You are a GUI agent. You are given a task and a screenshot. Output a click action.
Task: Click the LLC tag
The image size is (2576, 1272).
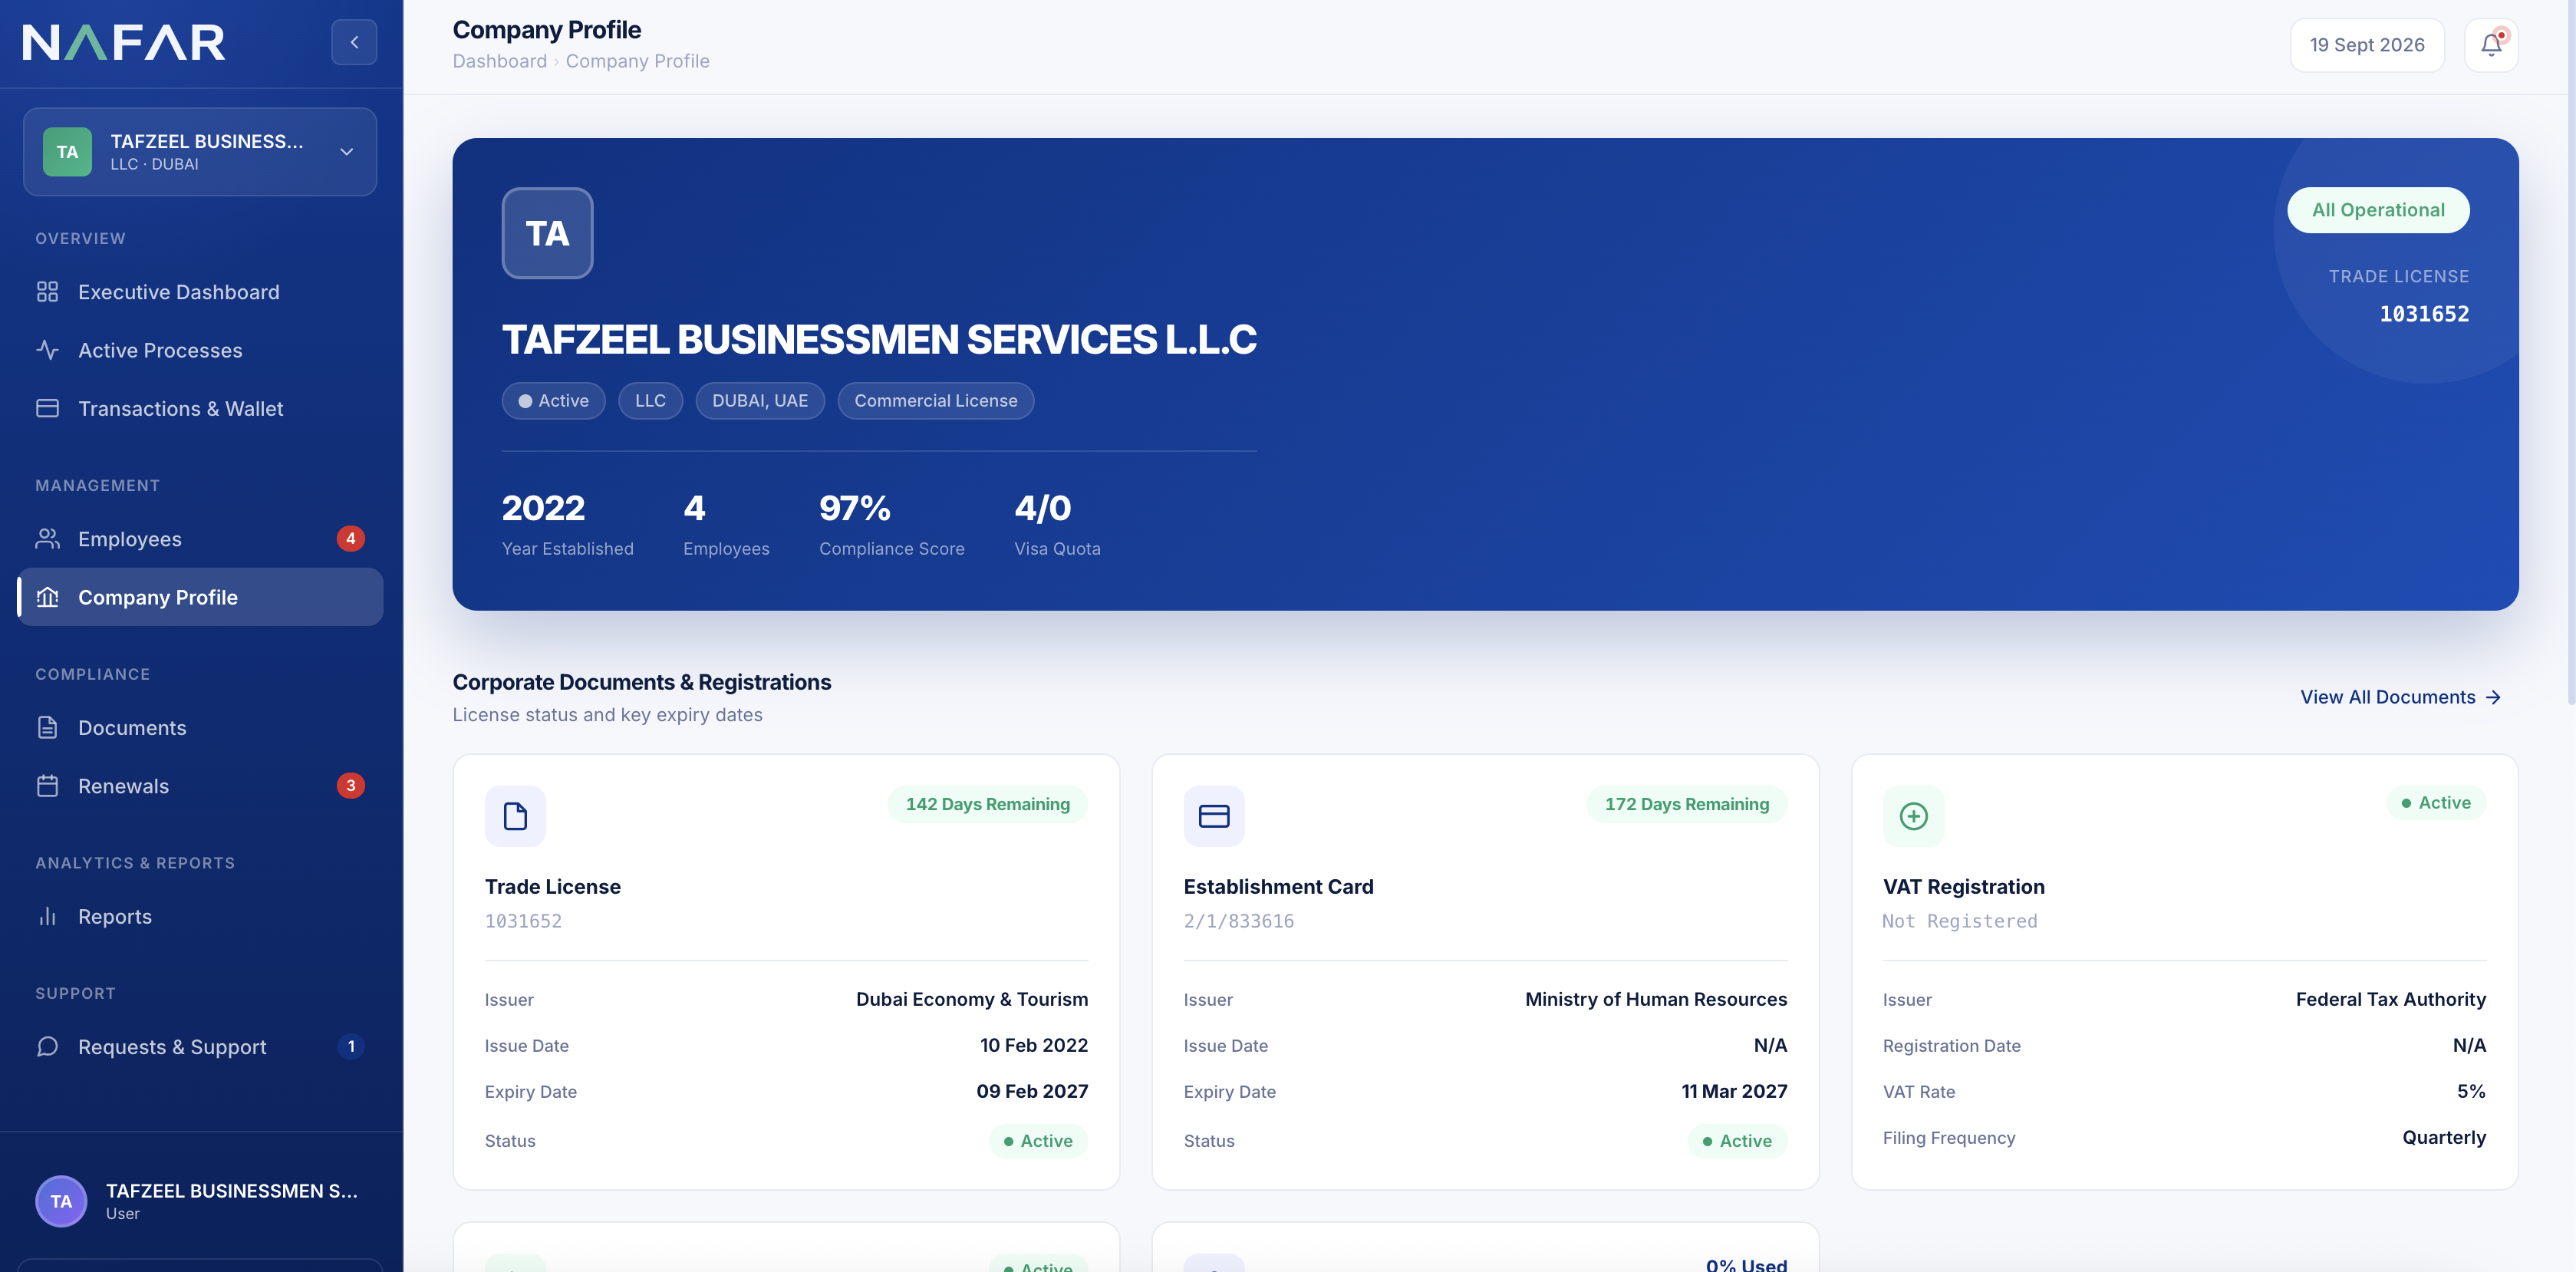pyautogui.click(x=650, y=401)
